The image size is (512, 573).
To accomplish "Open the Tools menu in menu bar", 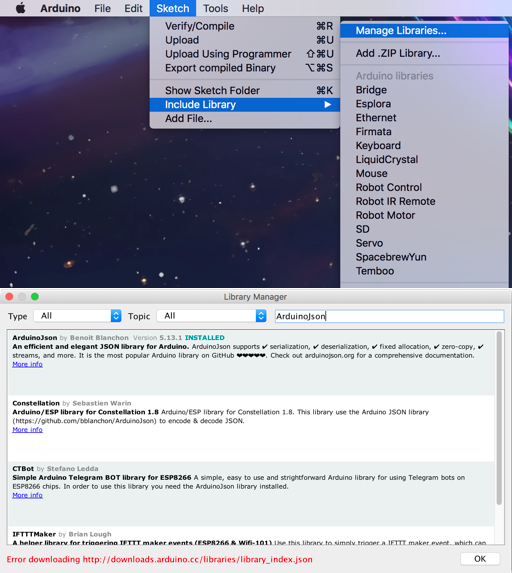I will [x=216, y=8].
